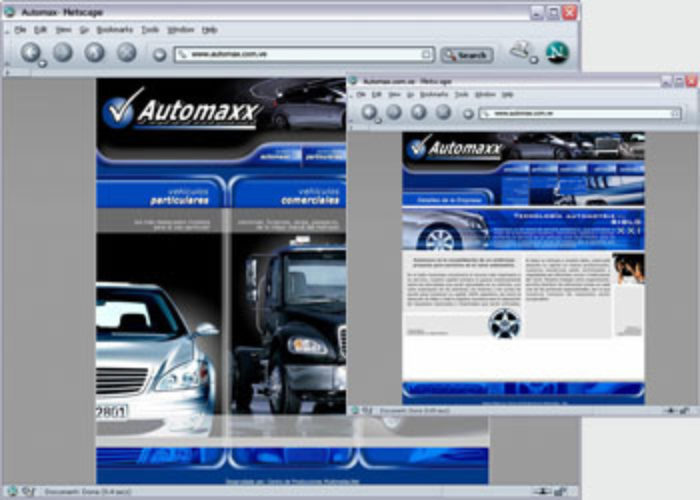Open the URL history dropdown in the small window
Screen dimensions: 700x500
coord(676,114)
